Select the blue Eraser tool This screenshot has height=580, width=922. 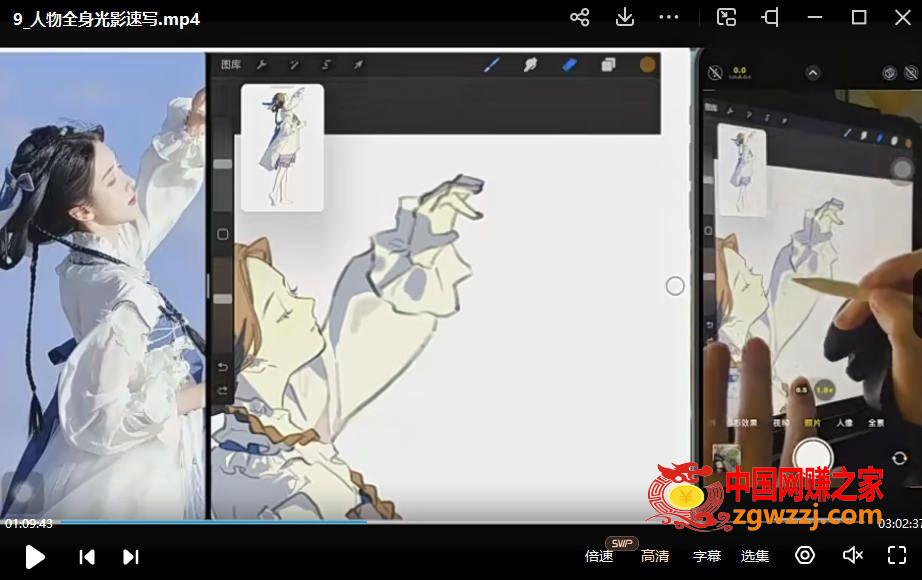click(569, 65)
